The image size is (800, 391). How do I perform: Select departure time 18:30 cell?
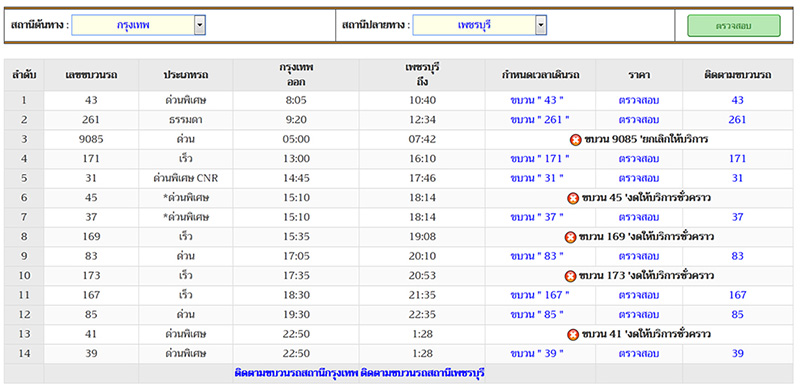click(x=296, y=295)
